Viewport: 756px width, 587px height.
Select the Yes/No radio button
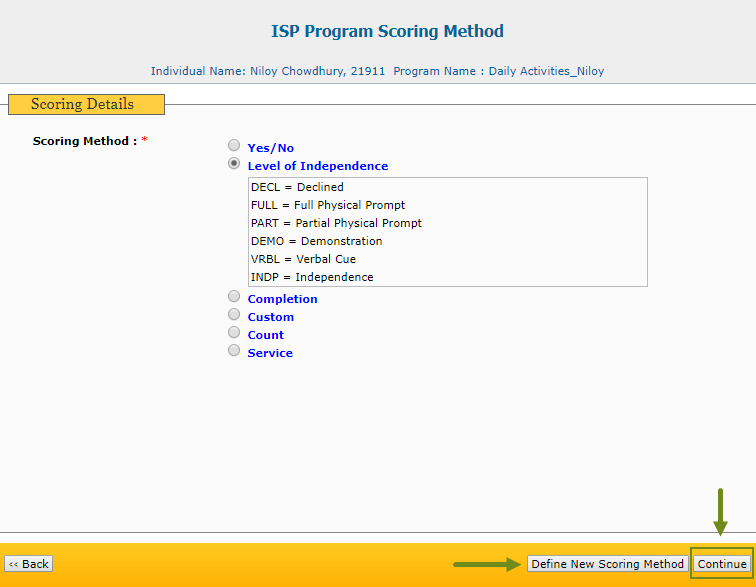coord(234,145)
